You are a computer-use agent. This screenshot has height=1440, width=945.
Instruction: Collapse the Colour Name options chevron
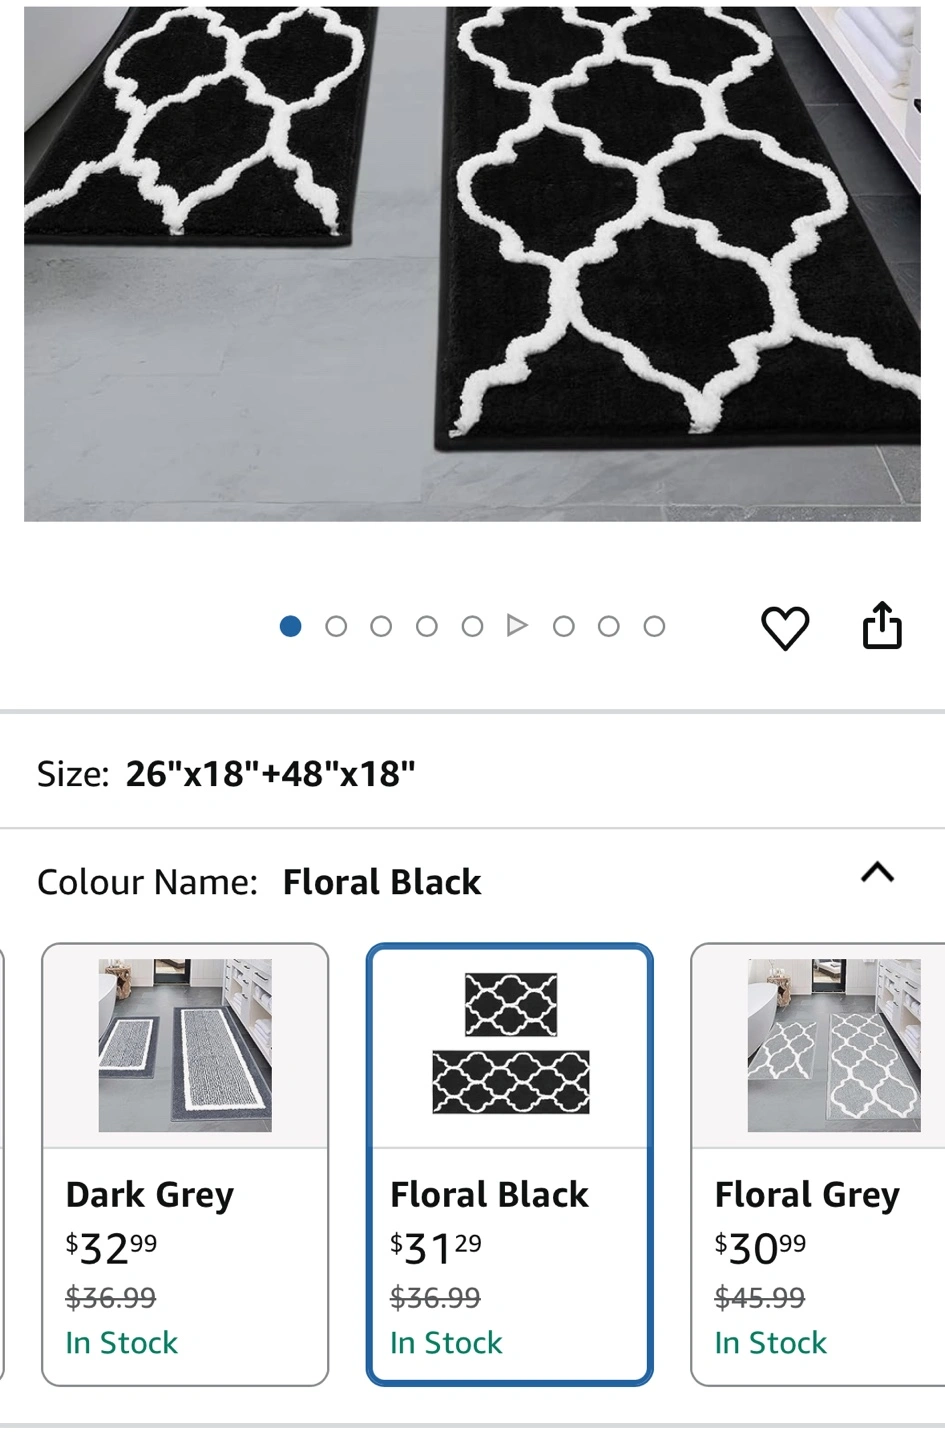[877, 873]
